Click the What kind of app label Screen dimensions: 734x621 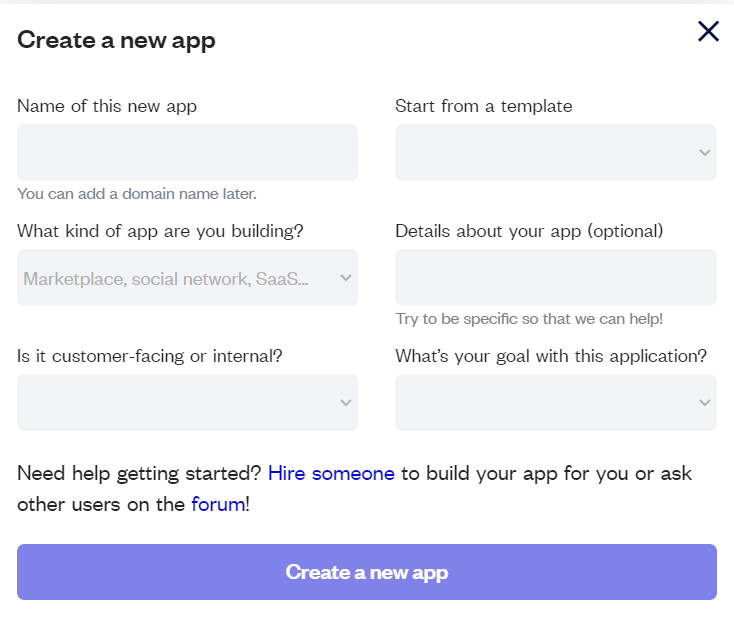tap(160, 231)
